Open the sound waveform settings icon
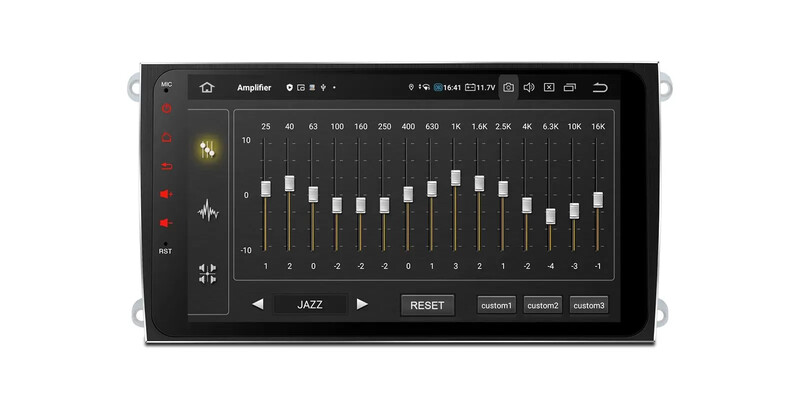The width and height of the screenshot is (800, 400). (208, 211)
